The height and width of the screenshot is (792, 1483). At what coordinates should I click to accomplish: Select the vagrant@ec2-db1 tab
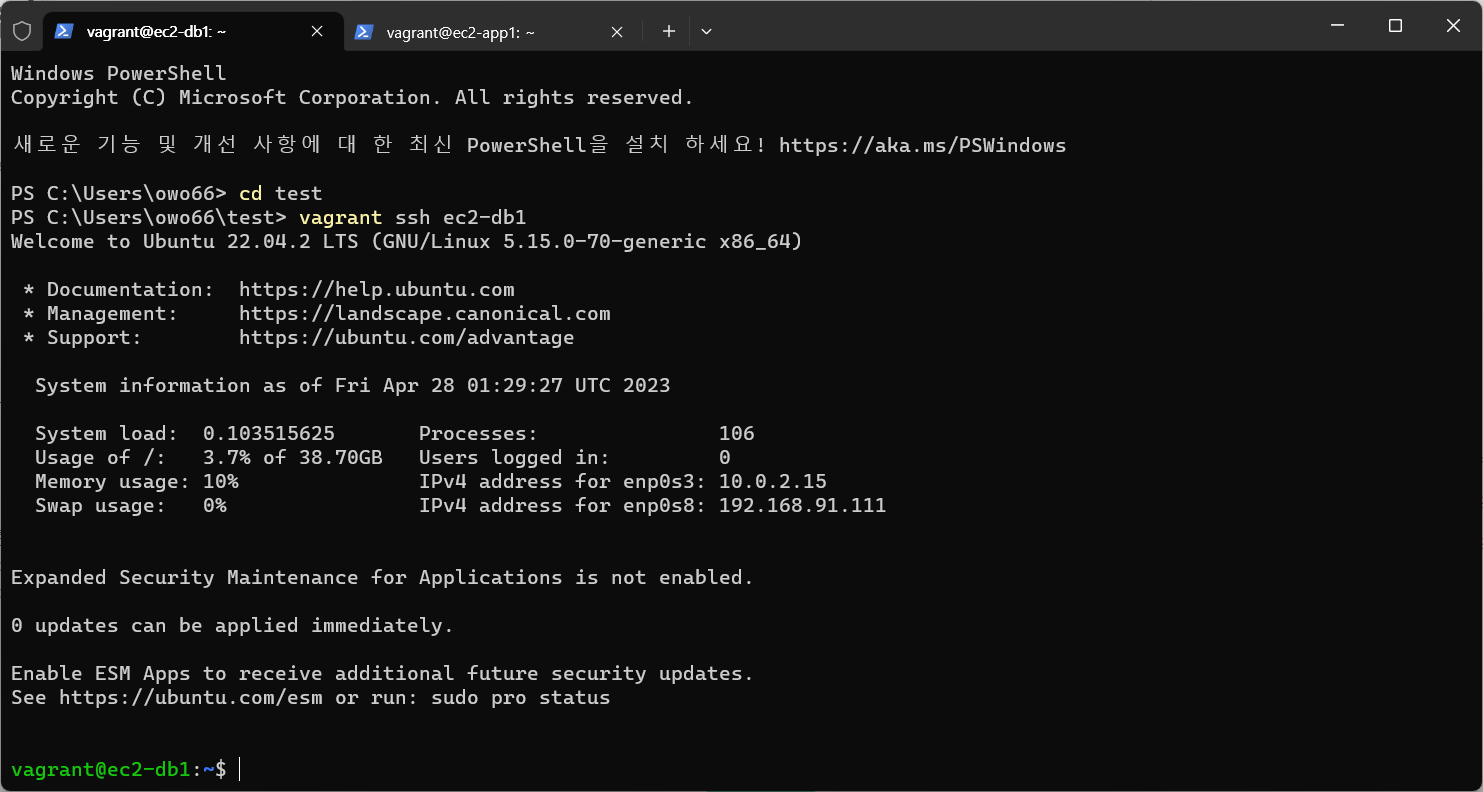pyautogui.click(x=194, y=32)
